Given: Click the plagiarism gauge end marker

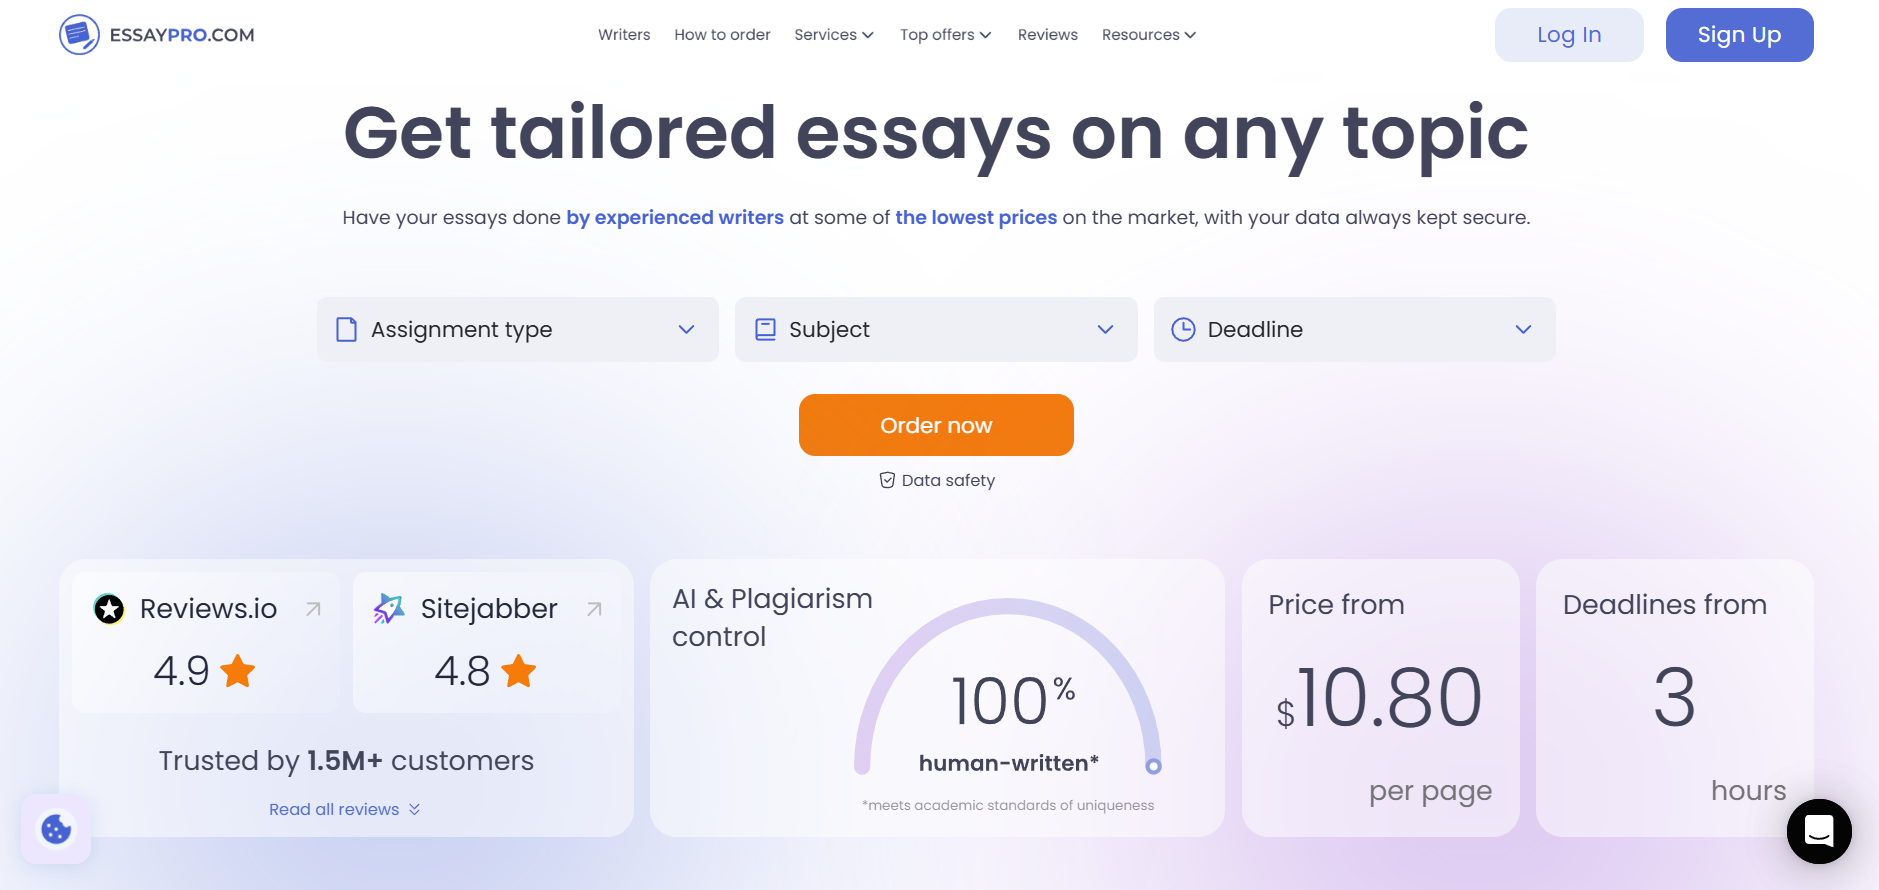Looking at the screenshot, I should [1153, 766].
